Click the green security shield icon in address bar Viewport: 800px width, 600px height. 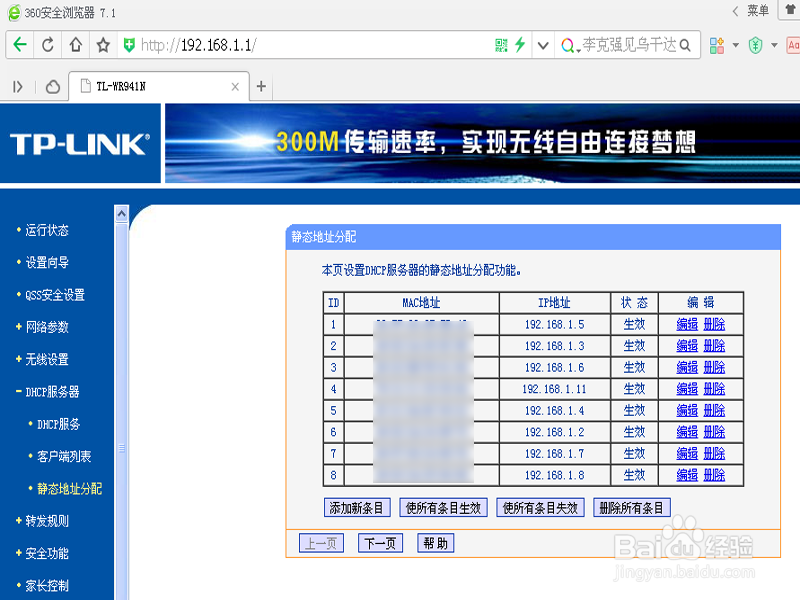[x=129, y=45]
